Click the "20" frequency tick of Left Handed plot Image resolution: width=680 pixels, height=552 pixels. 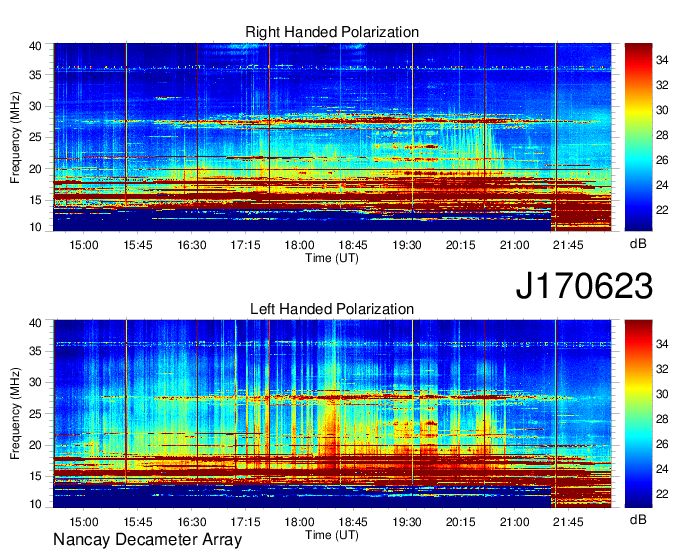[36, 445]
